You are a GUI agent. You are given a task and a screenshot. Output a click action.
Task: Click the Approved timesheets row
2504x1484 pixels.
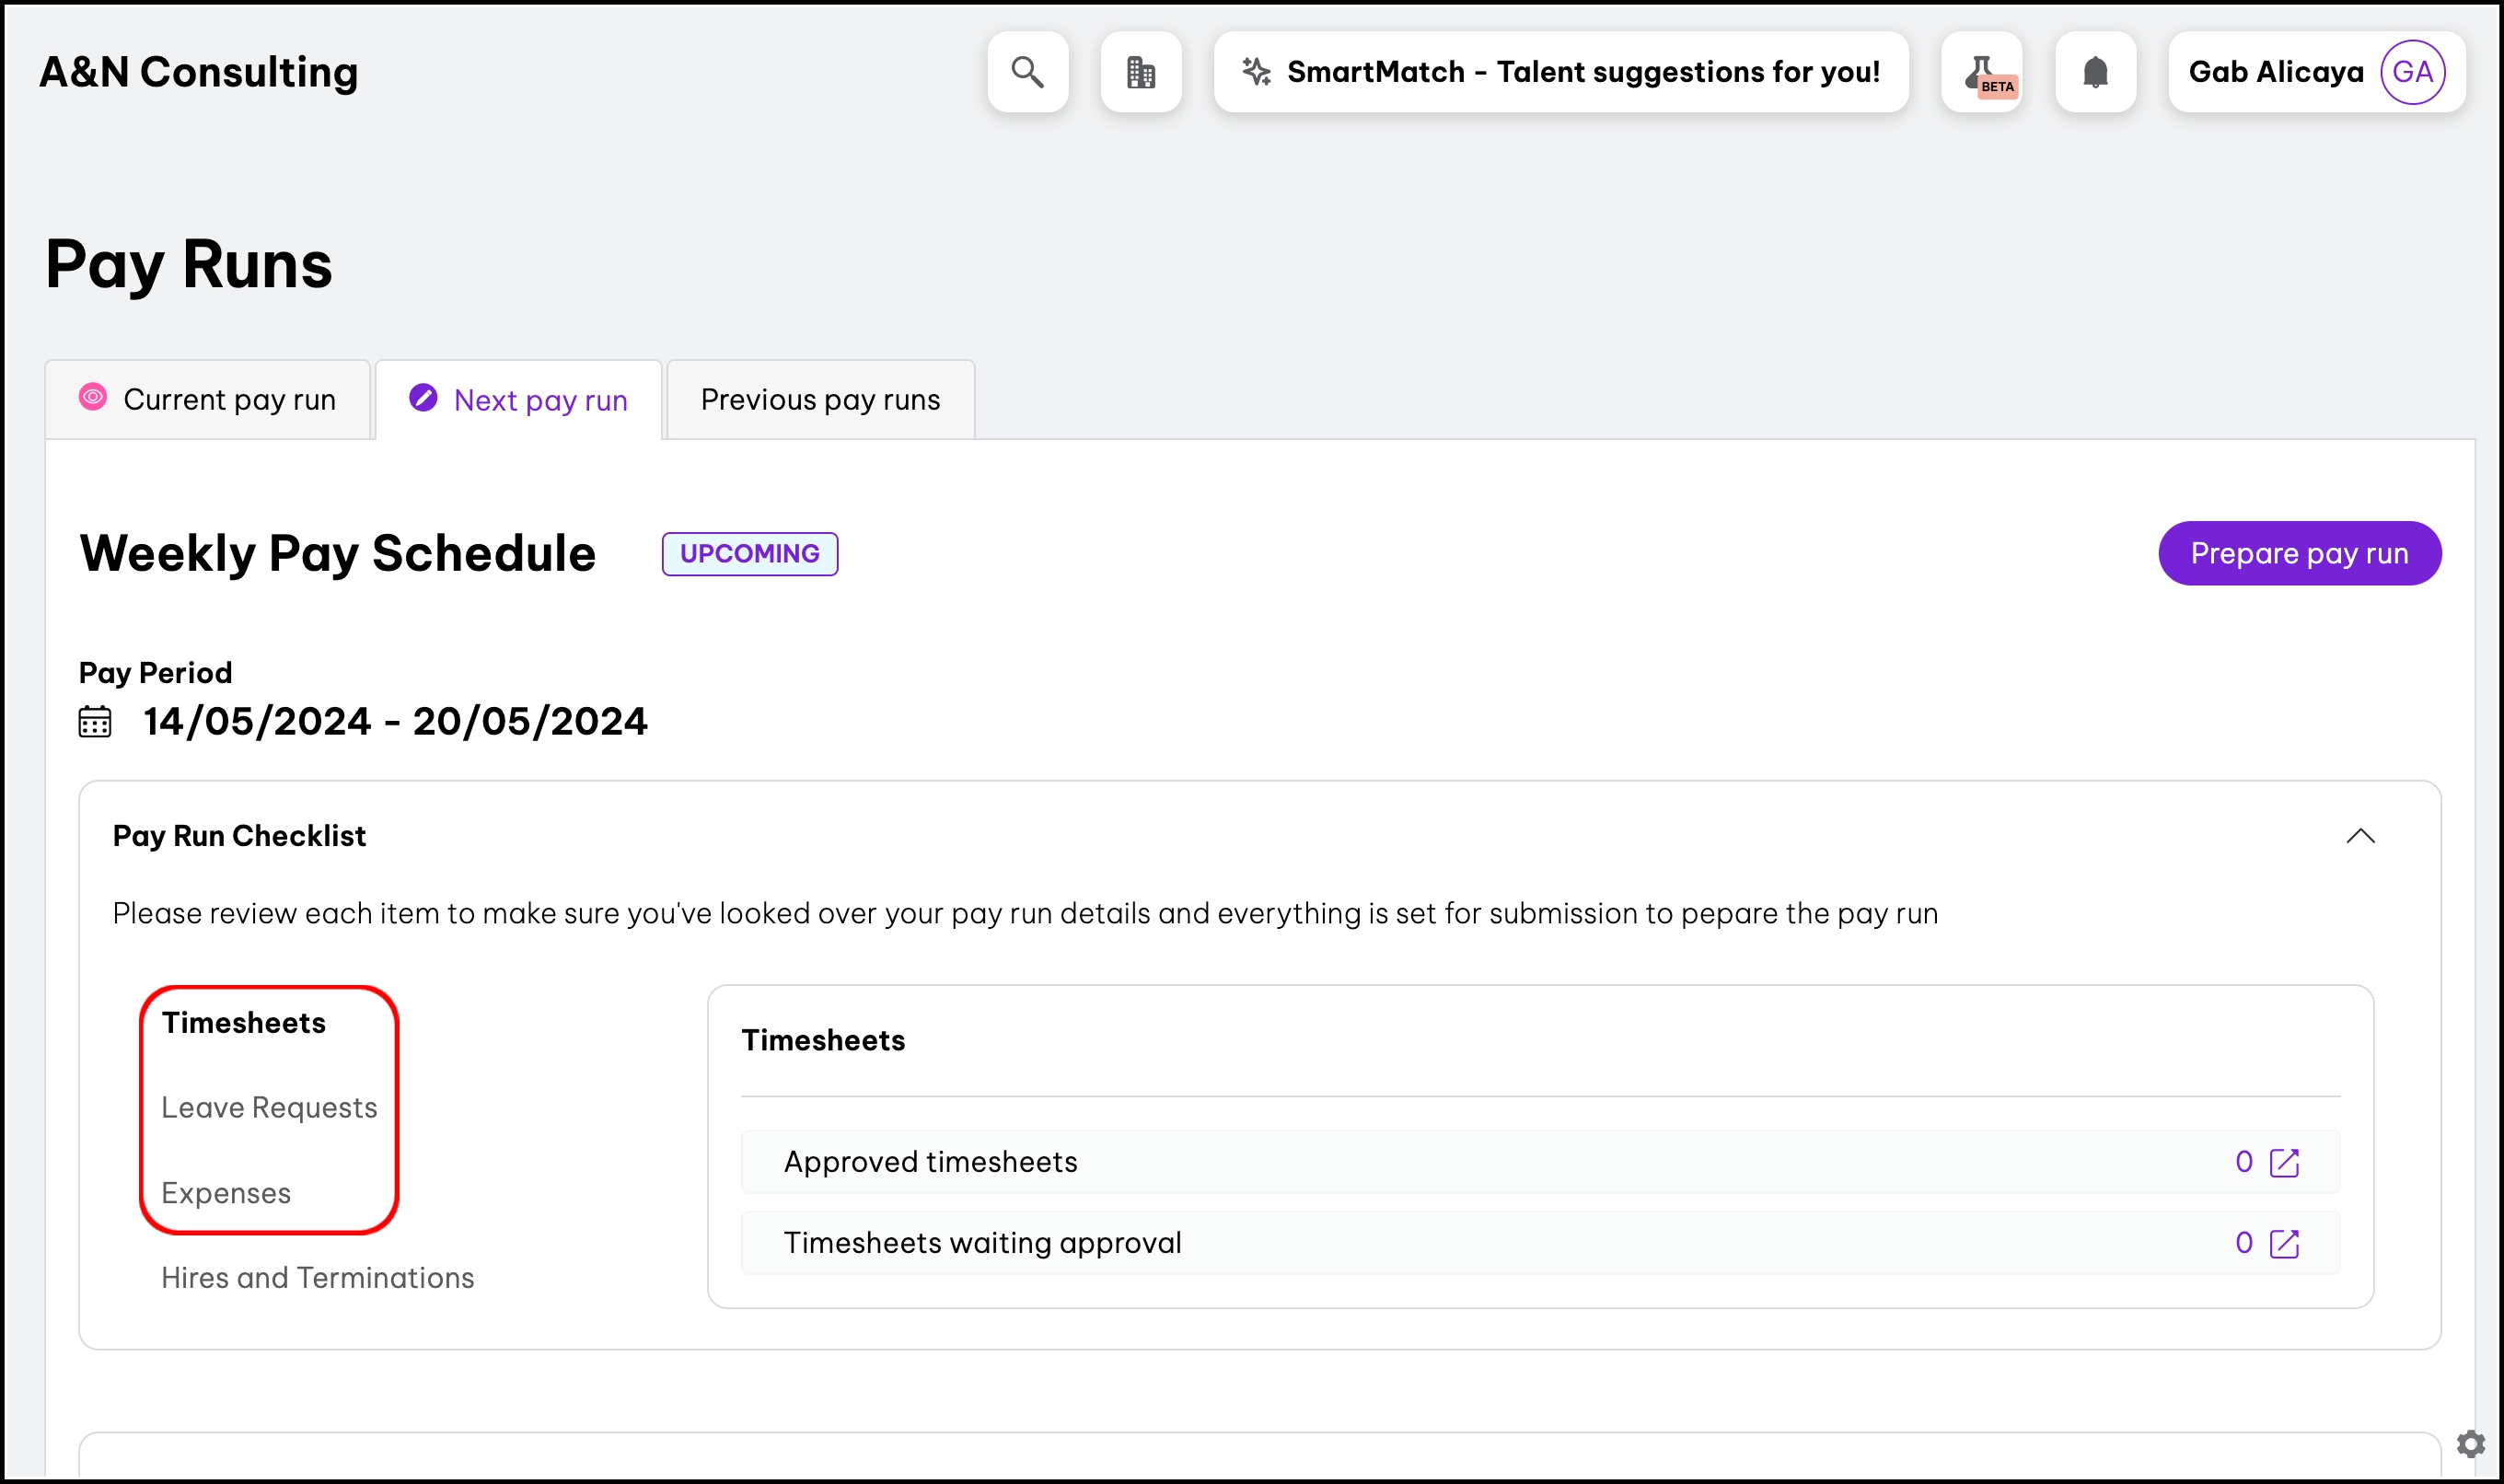[930, 1162]
